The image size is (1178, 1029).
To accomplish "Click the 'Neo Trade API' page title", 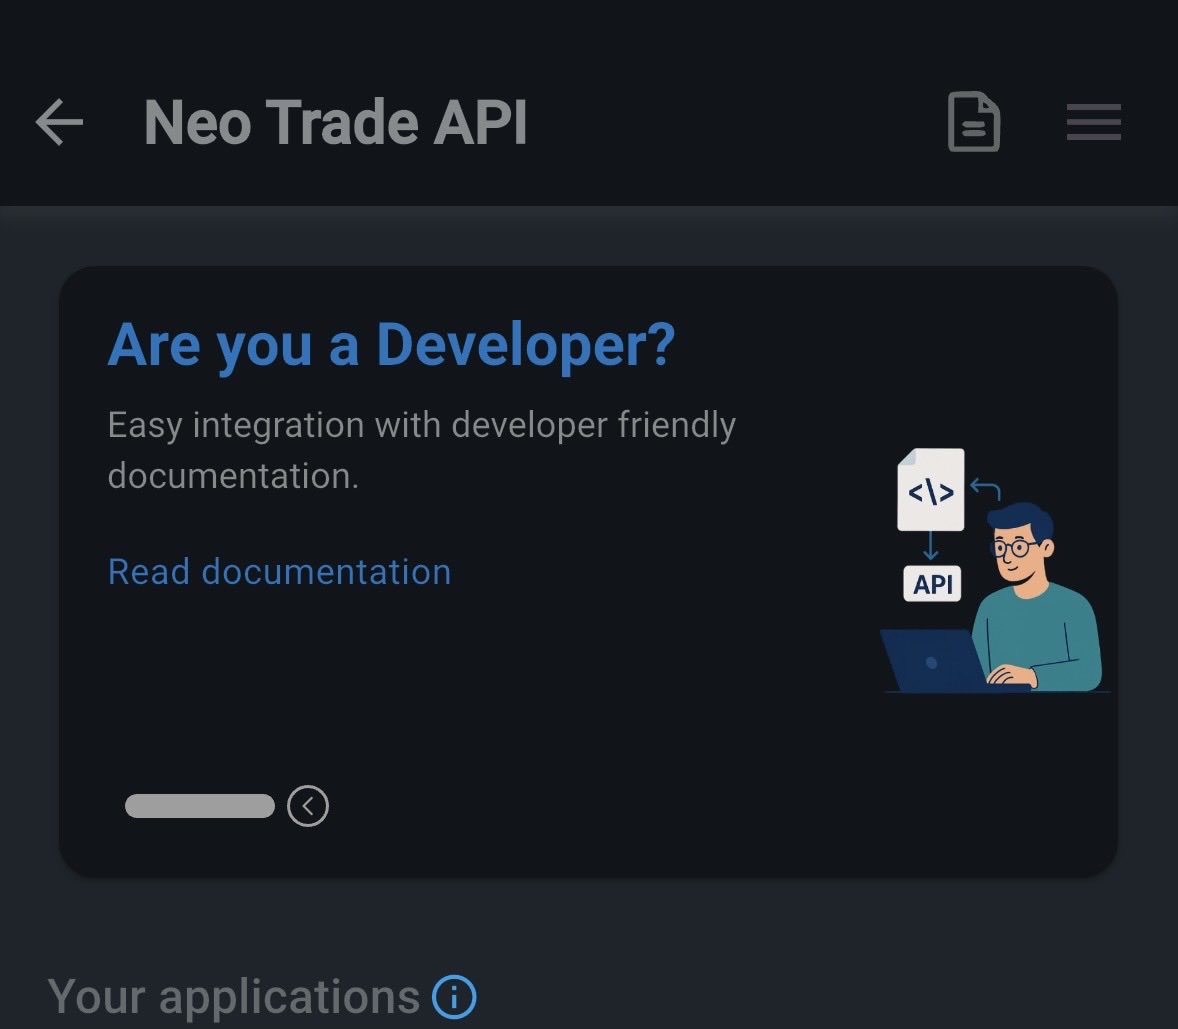I will (x=335, y=122).
